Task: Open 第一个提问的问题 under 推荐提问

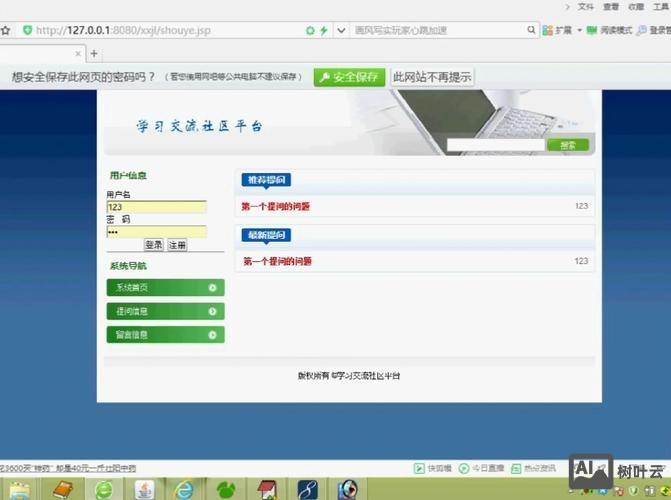Action: pos(276,207)
